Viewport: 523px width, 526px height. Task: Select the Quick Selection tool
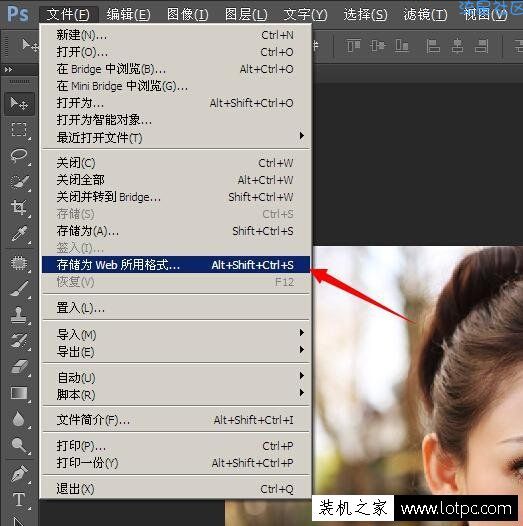19,182
